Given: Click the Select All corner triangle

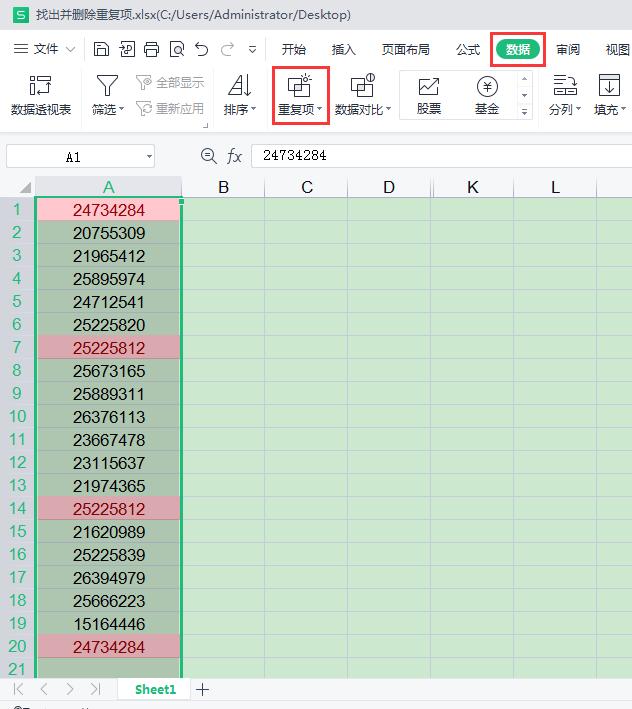Looking at the screenshot, I should [x=25, y=187].
